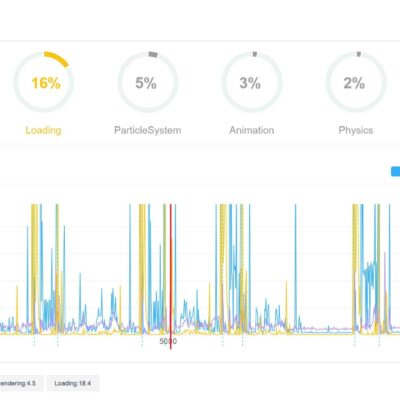The width and height of the screenshot is (400, 400).
Task: Click the ParticleSystem label text
Action: (x=148, y=130)
